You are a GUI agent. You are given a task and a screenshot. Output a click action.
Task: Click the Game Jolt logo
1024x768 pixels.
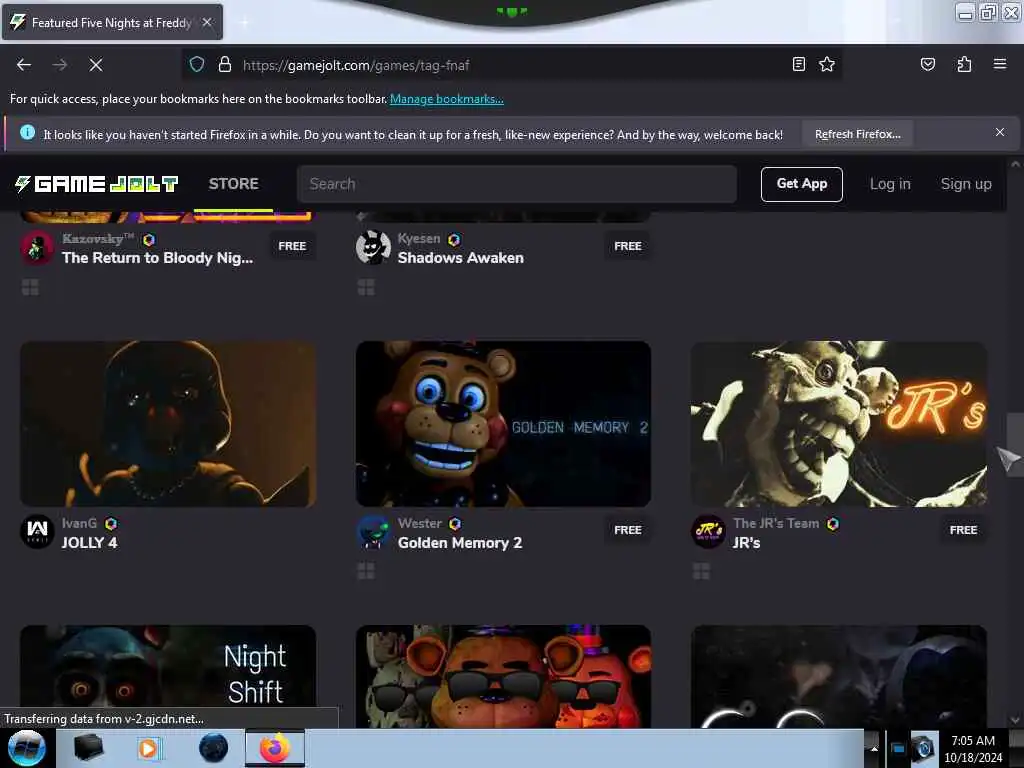click(96, 184)
